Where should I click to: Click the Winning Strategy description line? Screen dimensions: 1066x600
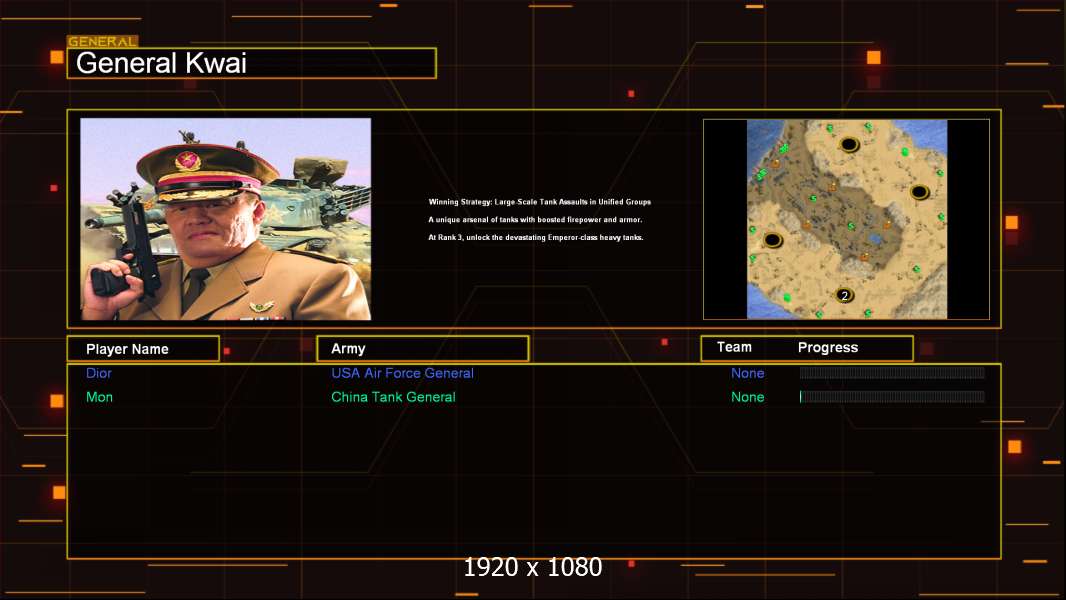[539, 202]
